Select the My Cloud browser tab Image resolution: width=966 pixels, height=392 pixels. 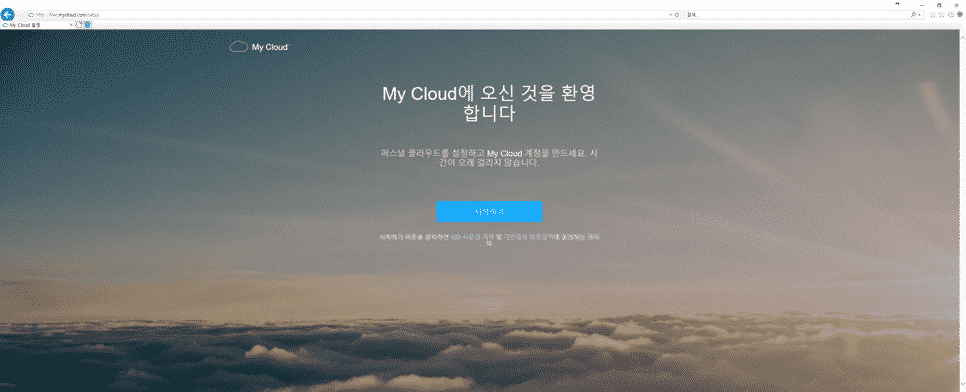[36, 25]
